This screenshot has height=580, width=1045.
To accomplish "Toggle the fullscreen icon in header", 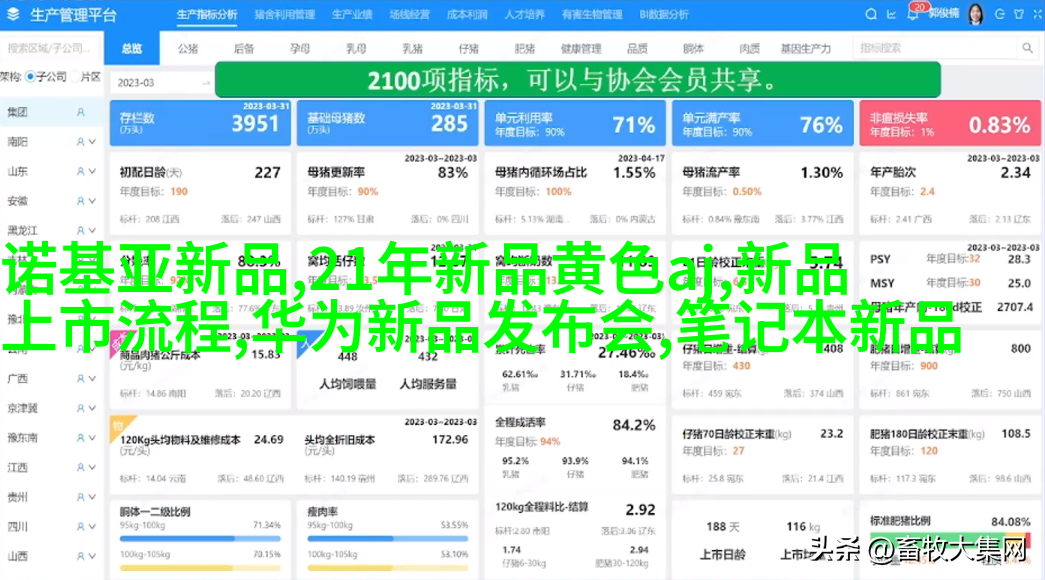I will (1037, 14).
